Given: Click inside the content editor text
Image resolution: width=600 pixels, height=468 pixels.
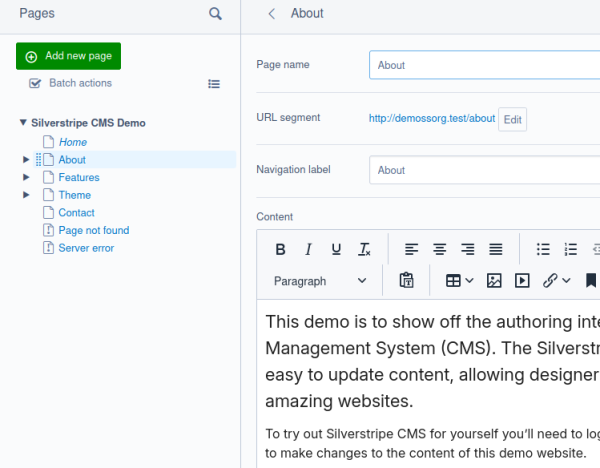Looking at the screenshot, I should [x=428, y=384].
